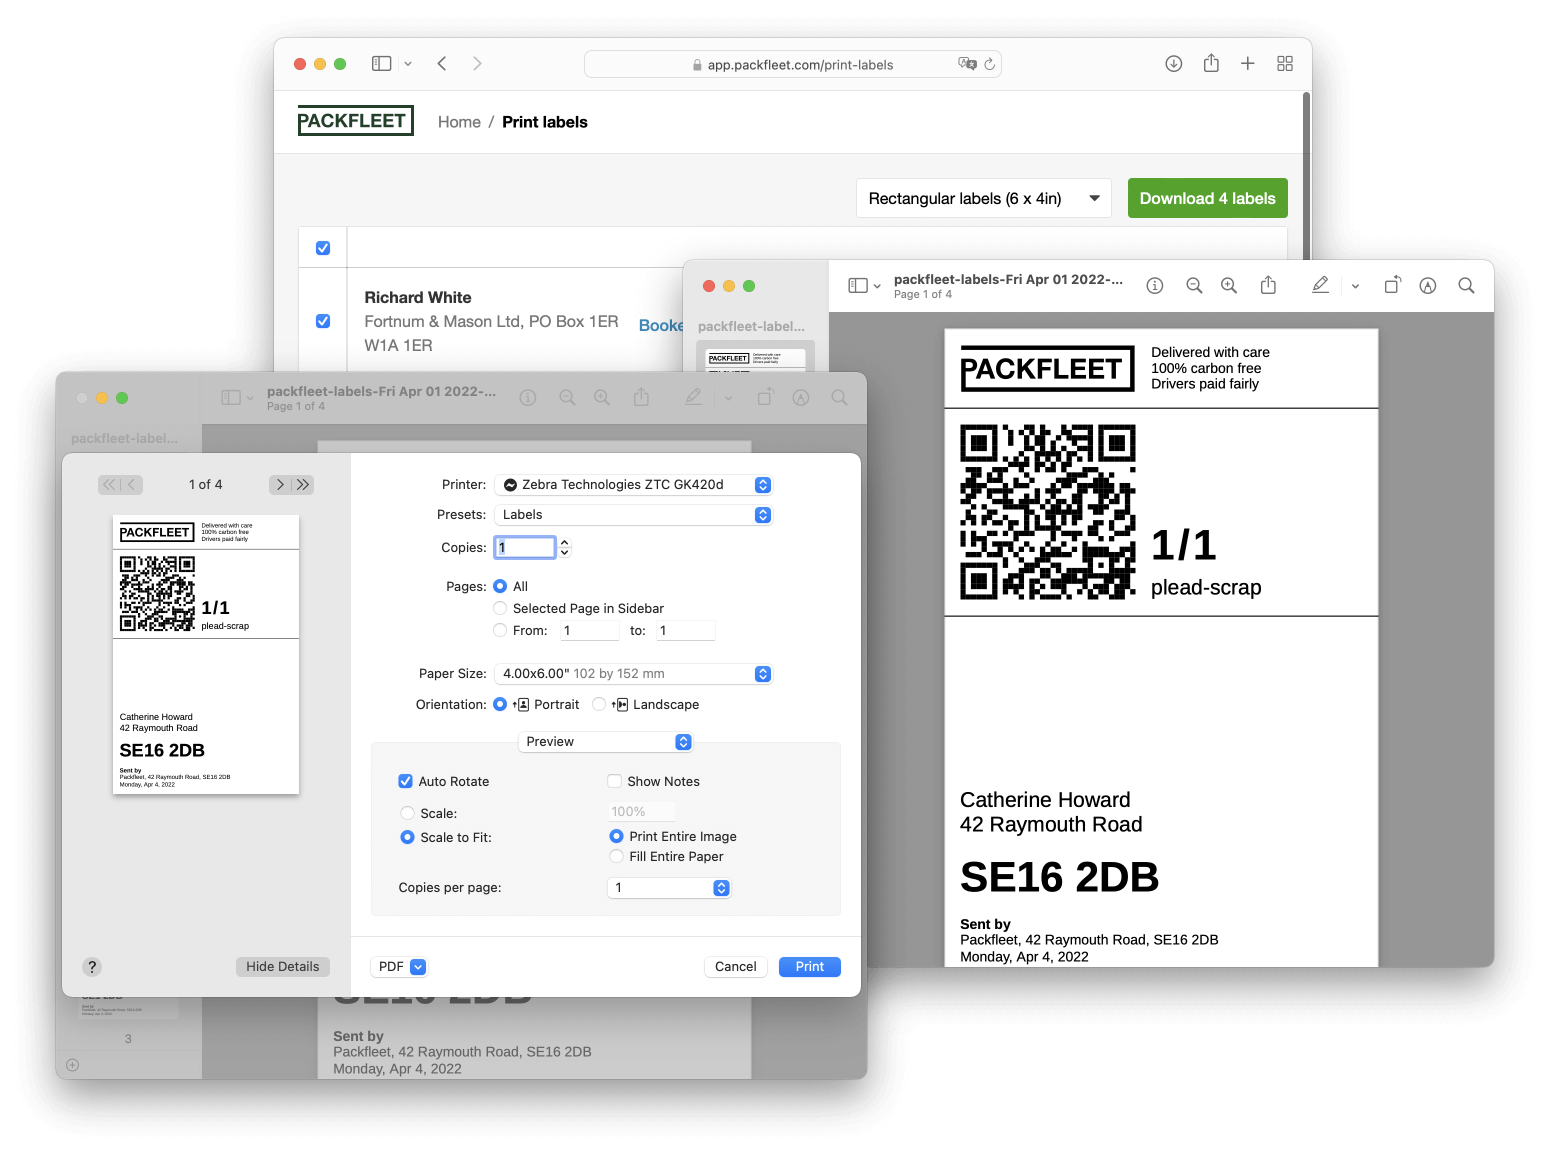Click the translate icon in Safari address bar
The image size is (1550, 1153).
967,64
